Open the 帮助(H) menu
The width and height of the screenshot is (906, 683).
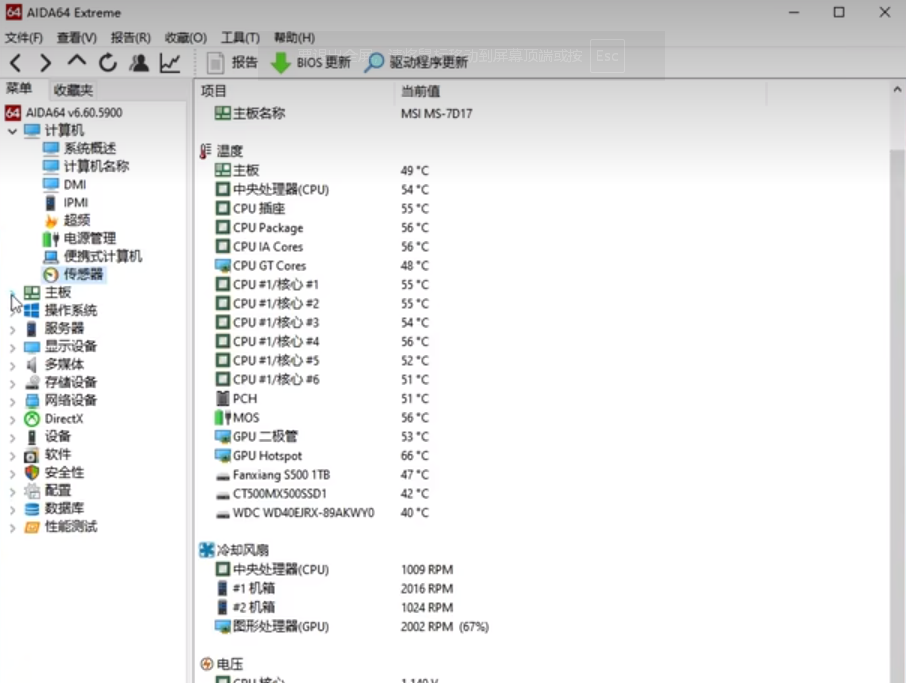pos(294,38)
